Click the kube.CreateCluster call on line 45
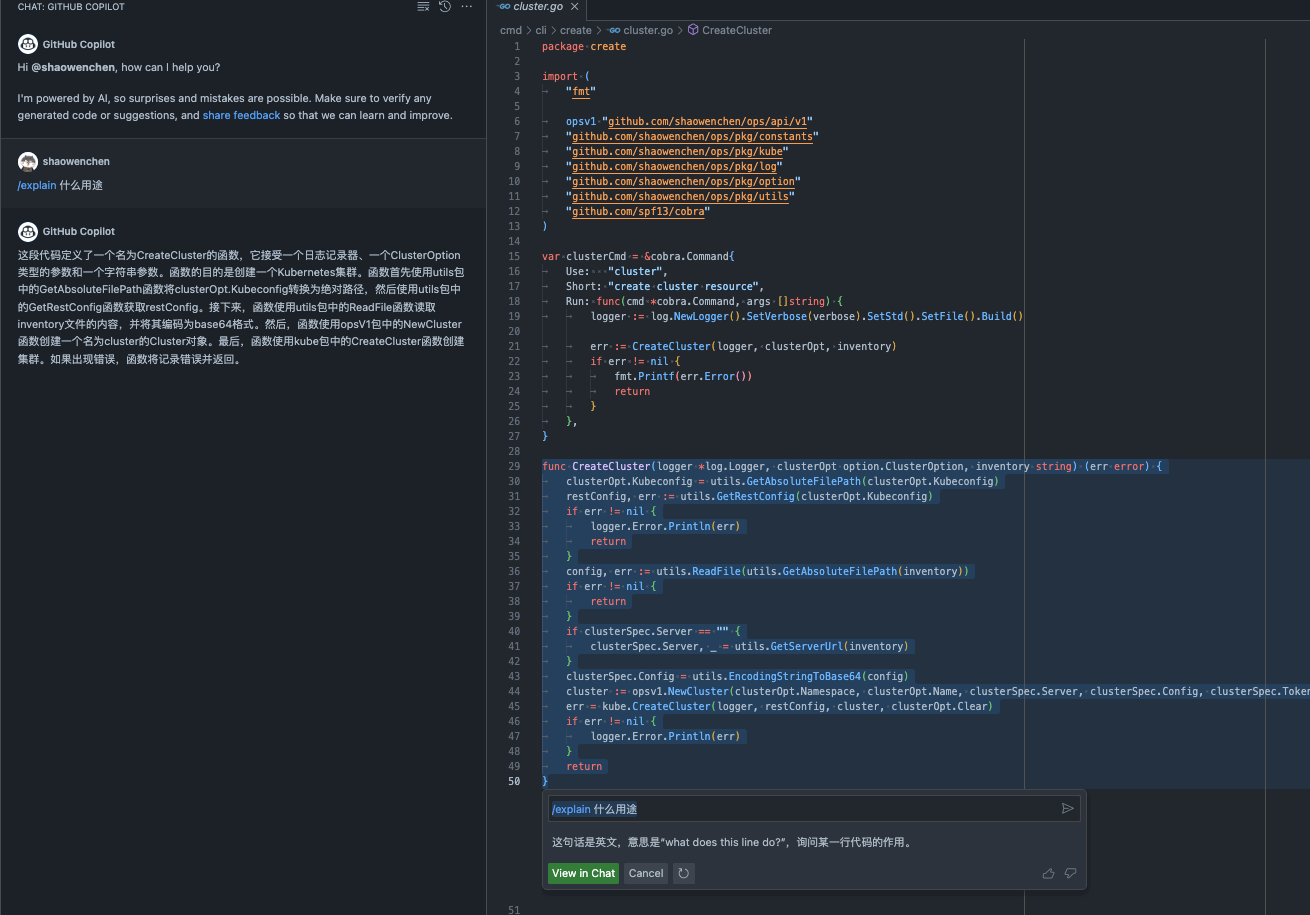 (x=658, y=706)
